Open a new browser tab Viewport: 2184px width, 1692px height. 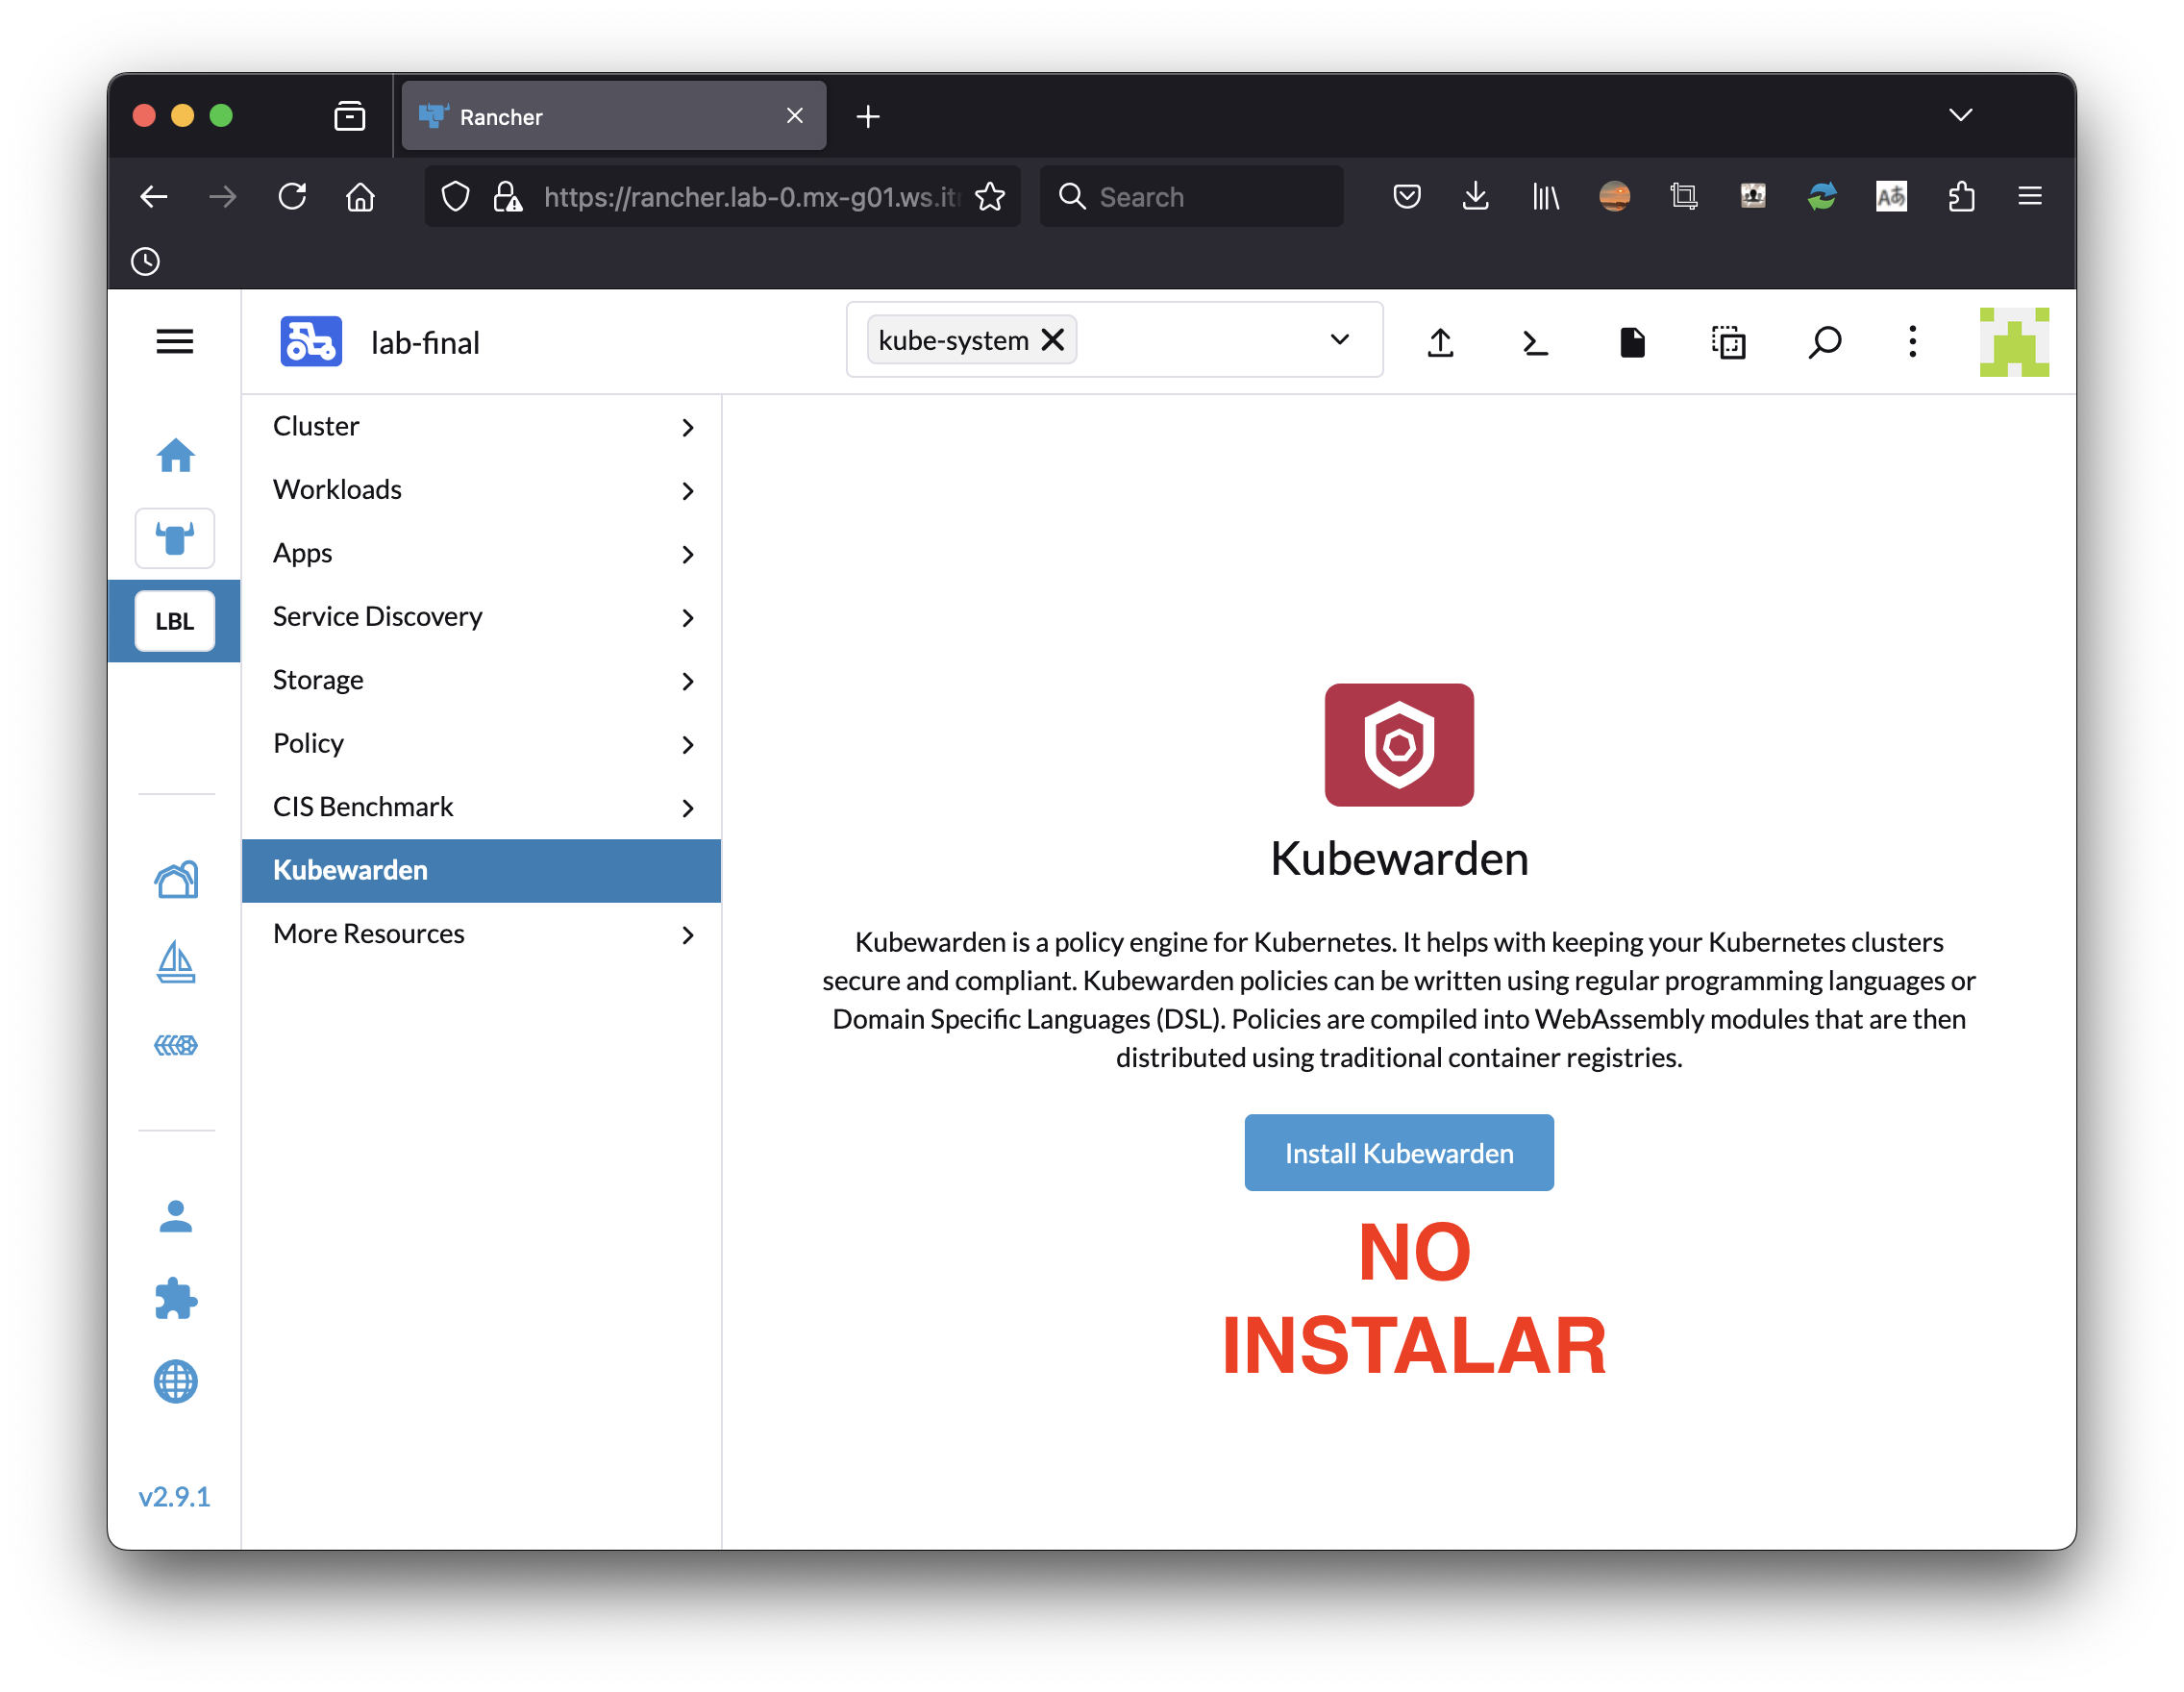[868, 116]
